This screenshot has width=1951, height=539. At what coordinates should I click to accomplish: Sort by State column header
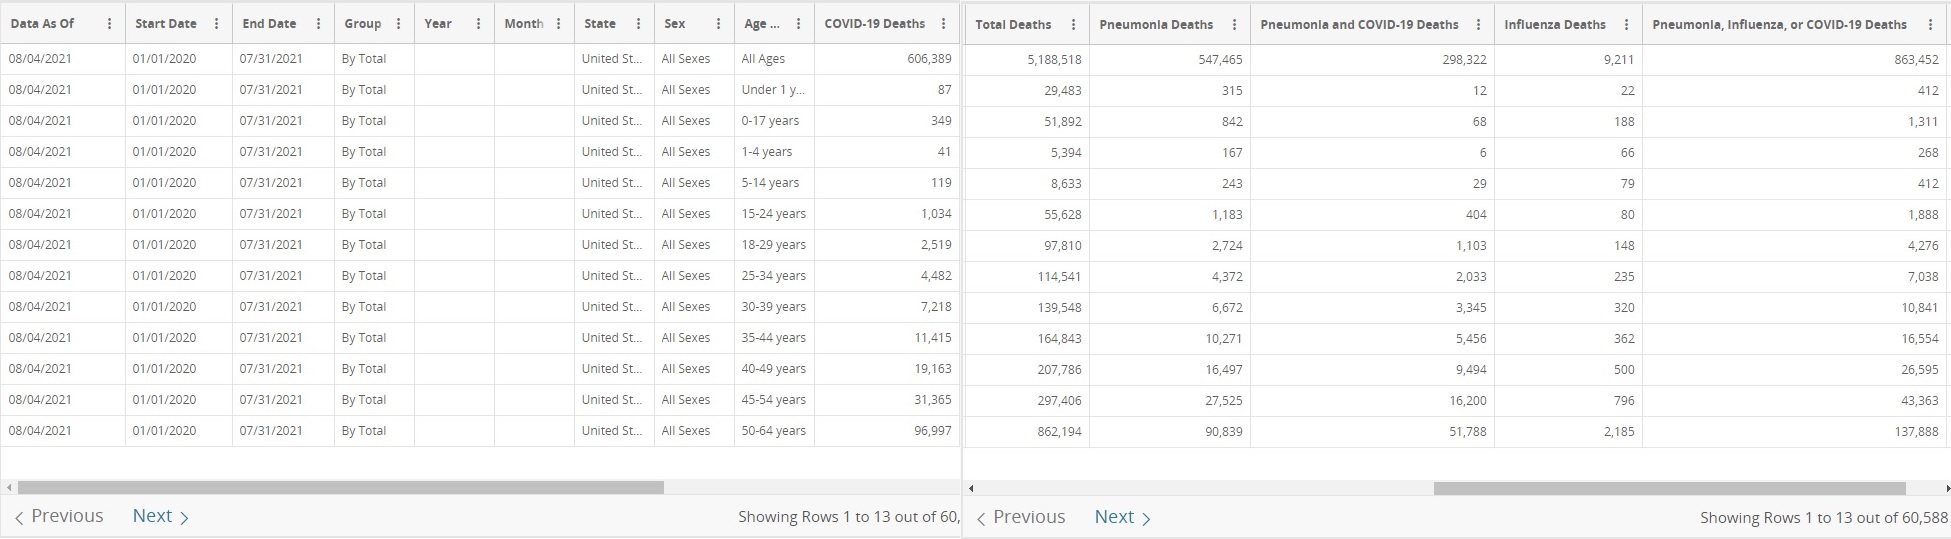pos(600,24)
